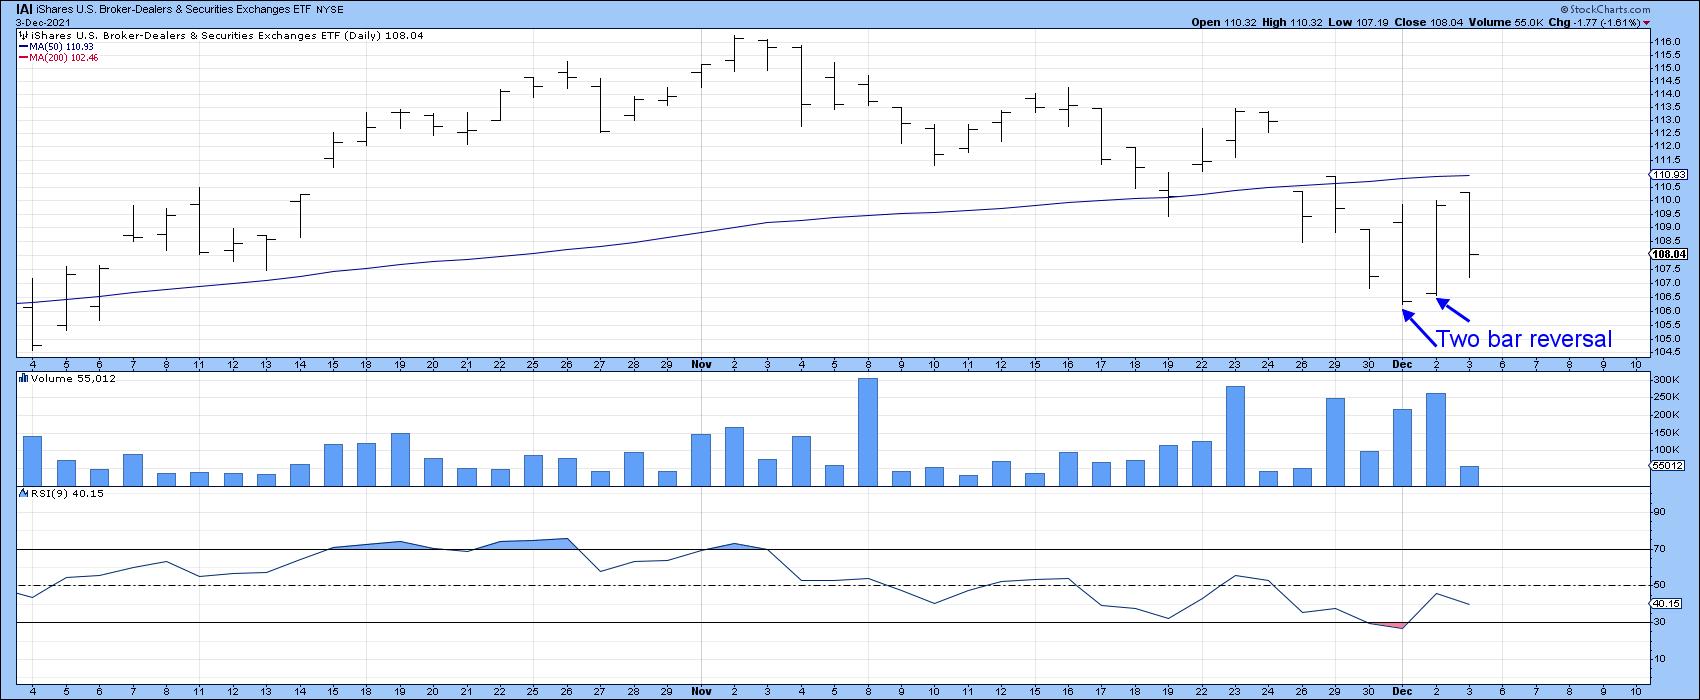Click the 108.04 last-price tag on price axis

(1669, 254)
